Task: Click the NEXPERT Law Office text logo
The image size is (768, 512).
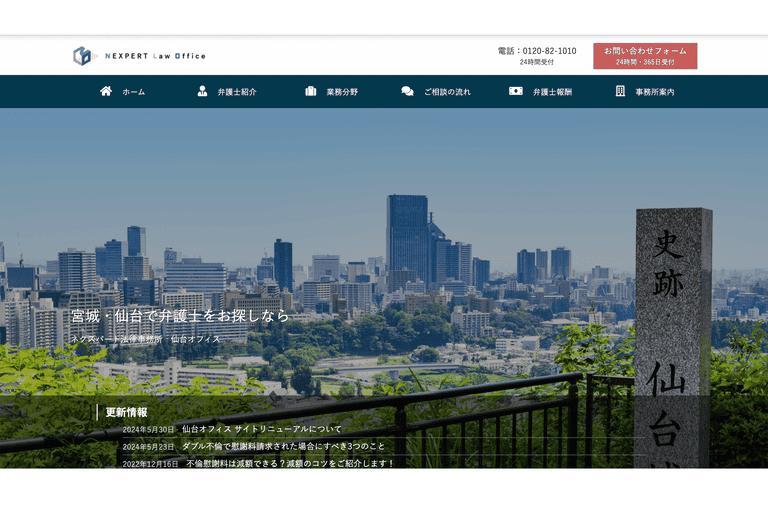Action: pyautogui.click(x=155, y=56)
